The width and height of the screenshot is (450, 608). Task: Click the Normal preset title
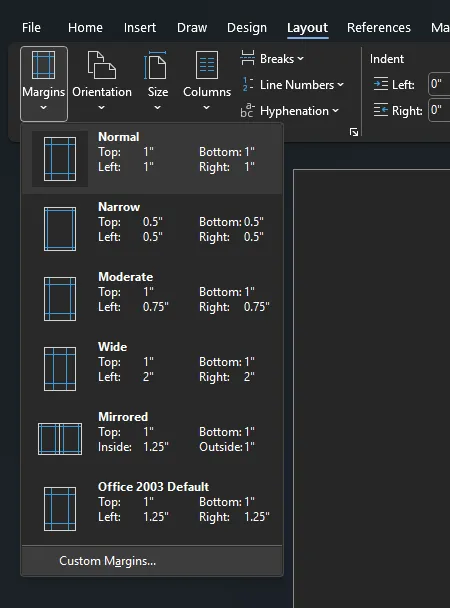click(x=119, y=137)
